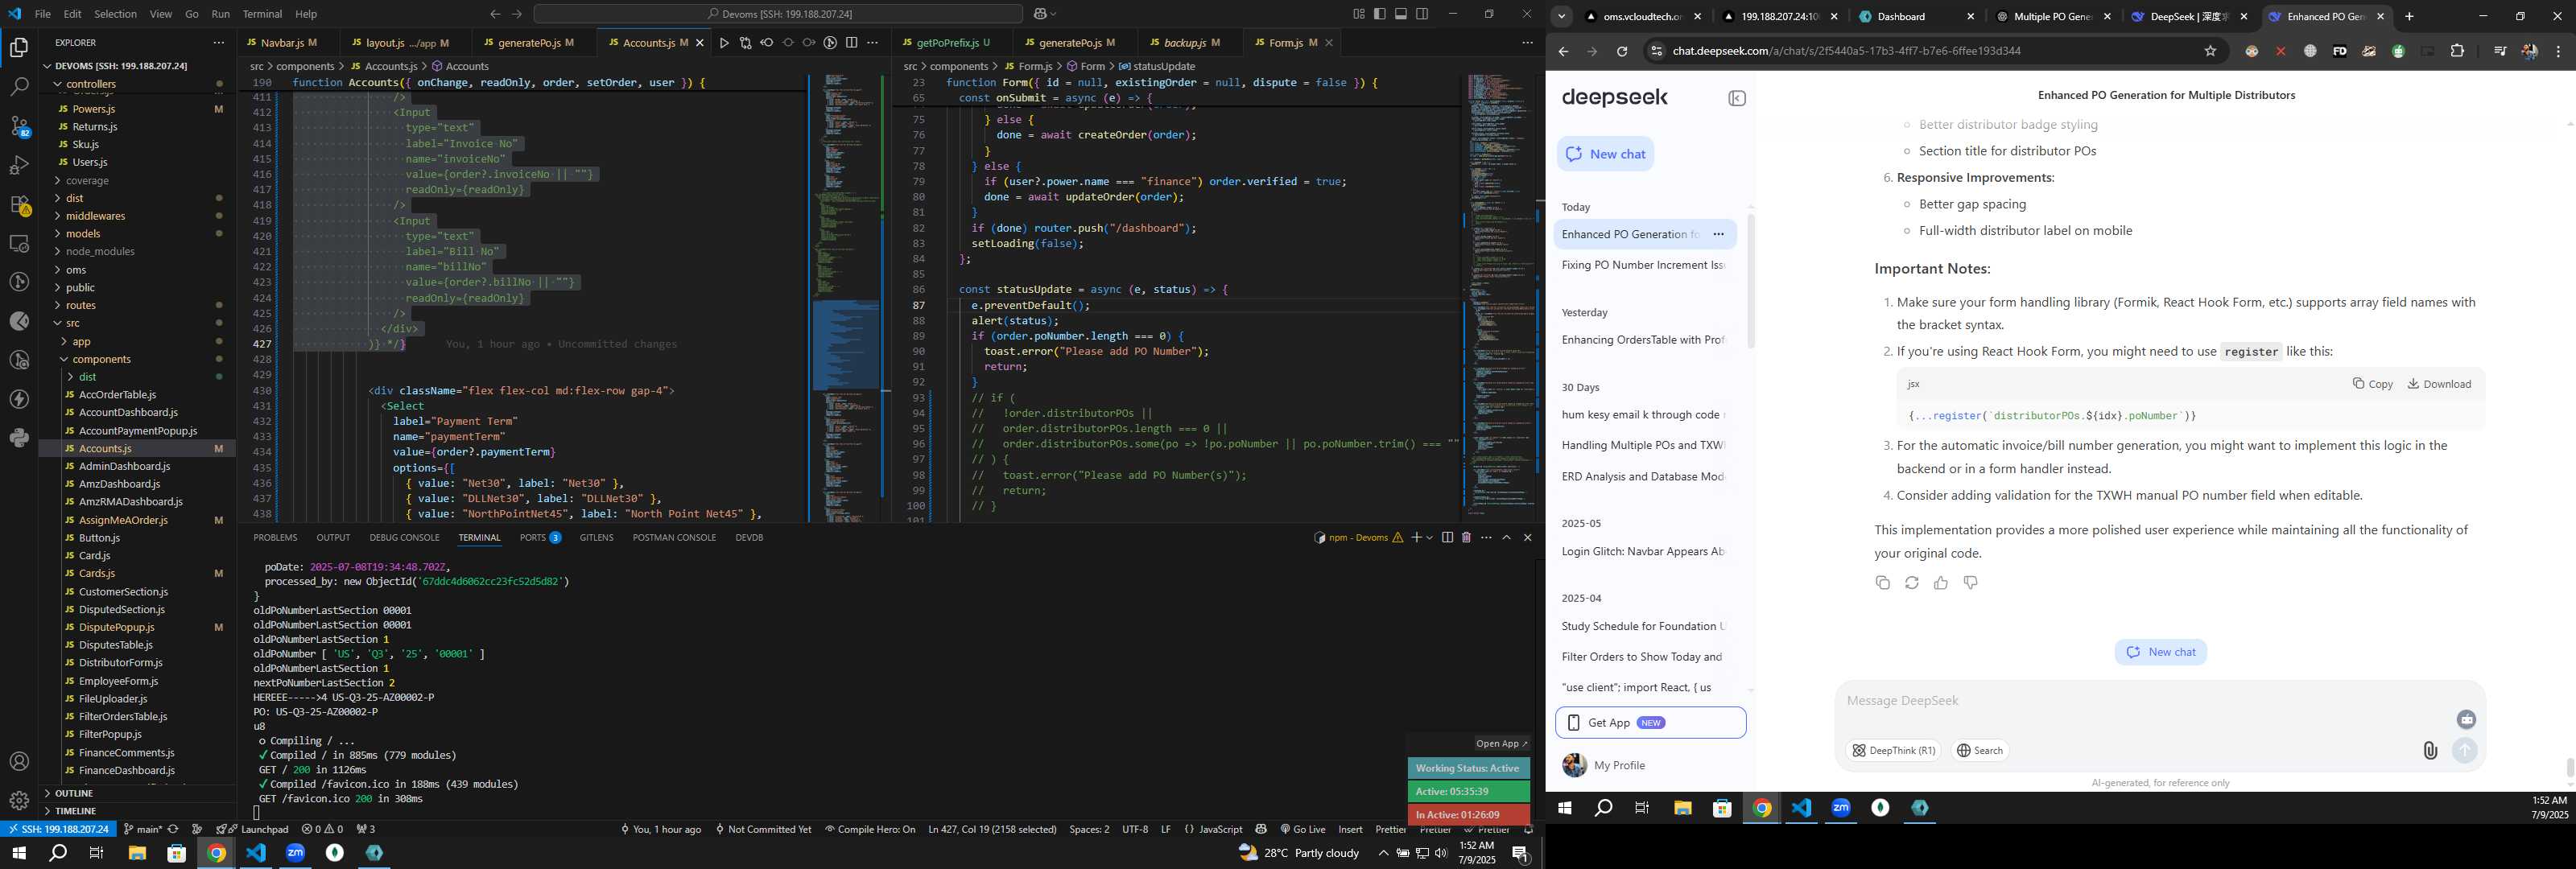Split the terminal panel
This screenshot has width=2576, height=869.
pyautogui.click(x=1447, y=538)
